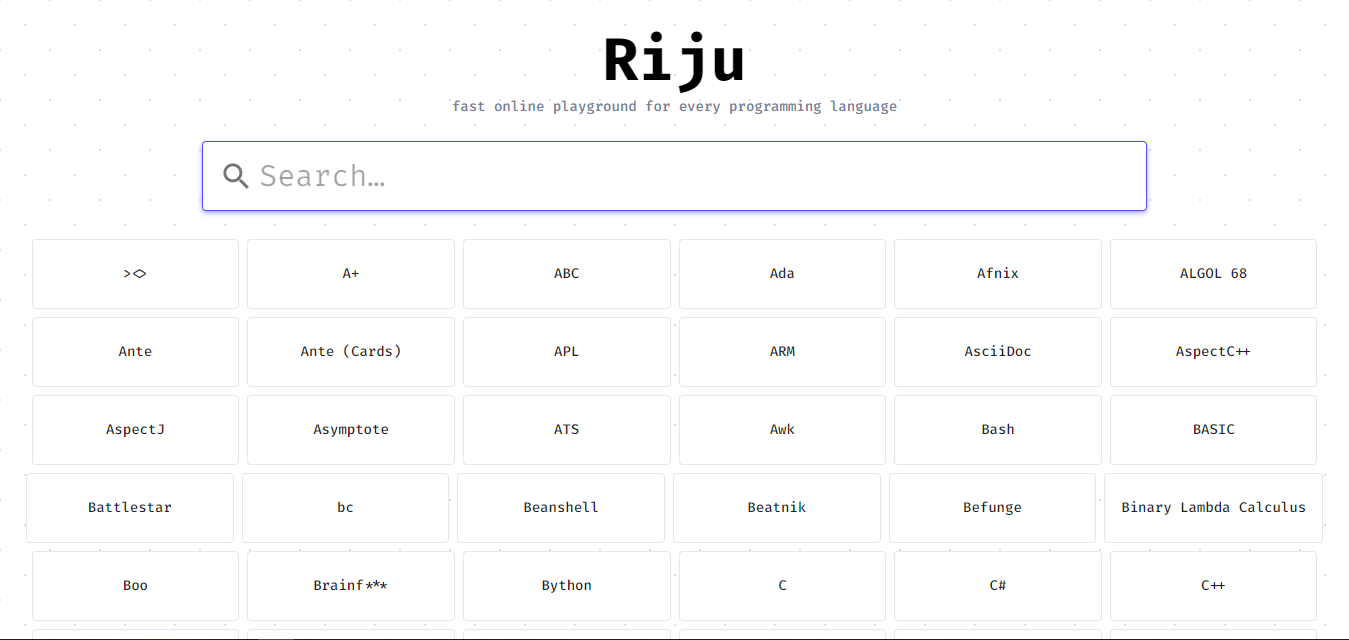Open the AsciiDoc playground
This screenshot has width=1349, height=640.
[997, 351]
